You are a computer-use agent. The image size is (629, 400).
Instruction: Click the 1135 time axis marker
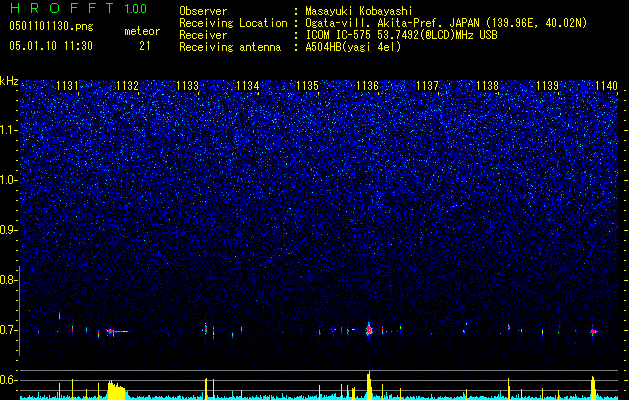pyautogui.click(x=307, y=86)
